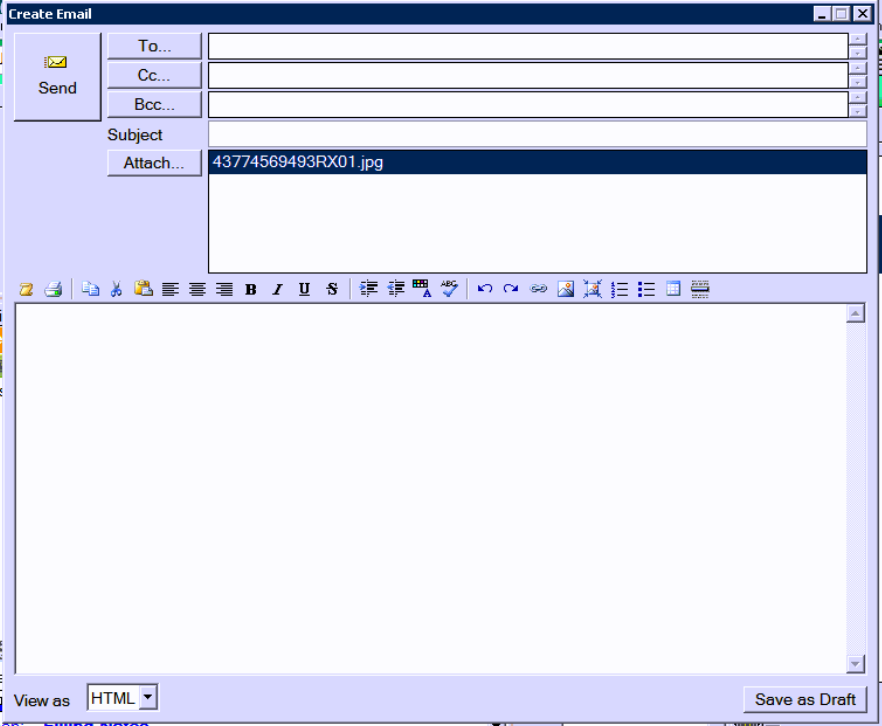Click the Paste clipboard icon
The image size is (882, 726).
click(x=143, y=289)
